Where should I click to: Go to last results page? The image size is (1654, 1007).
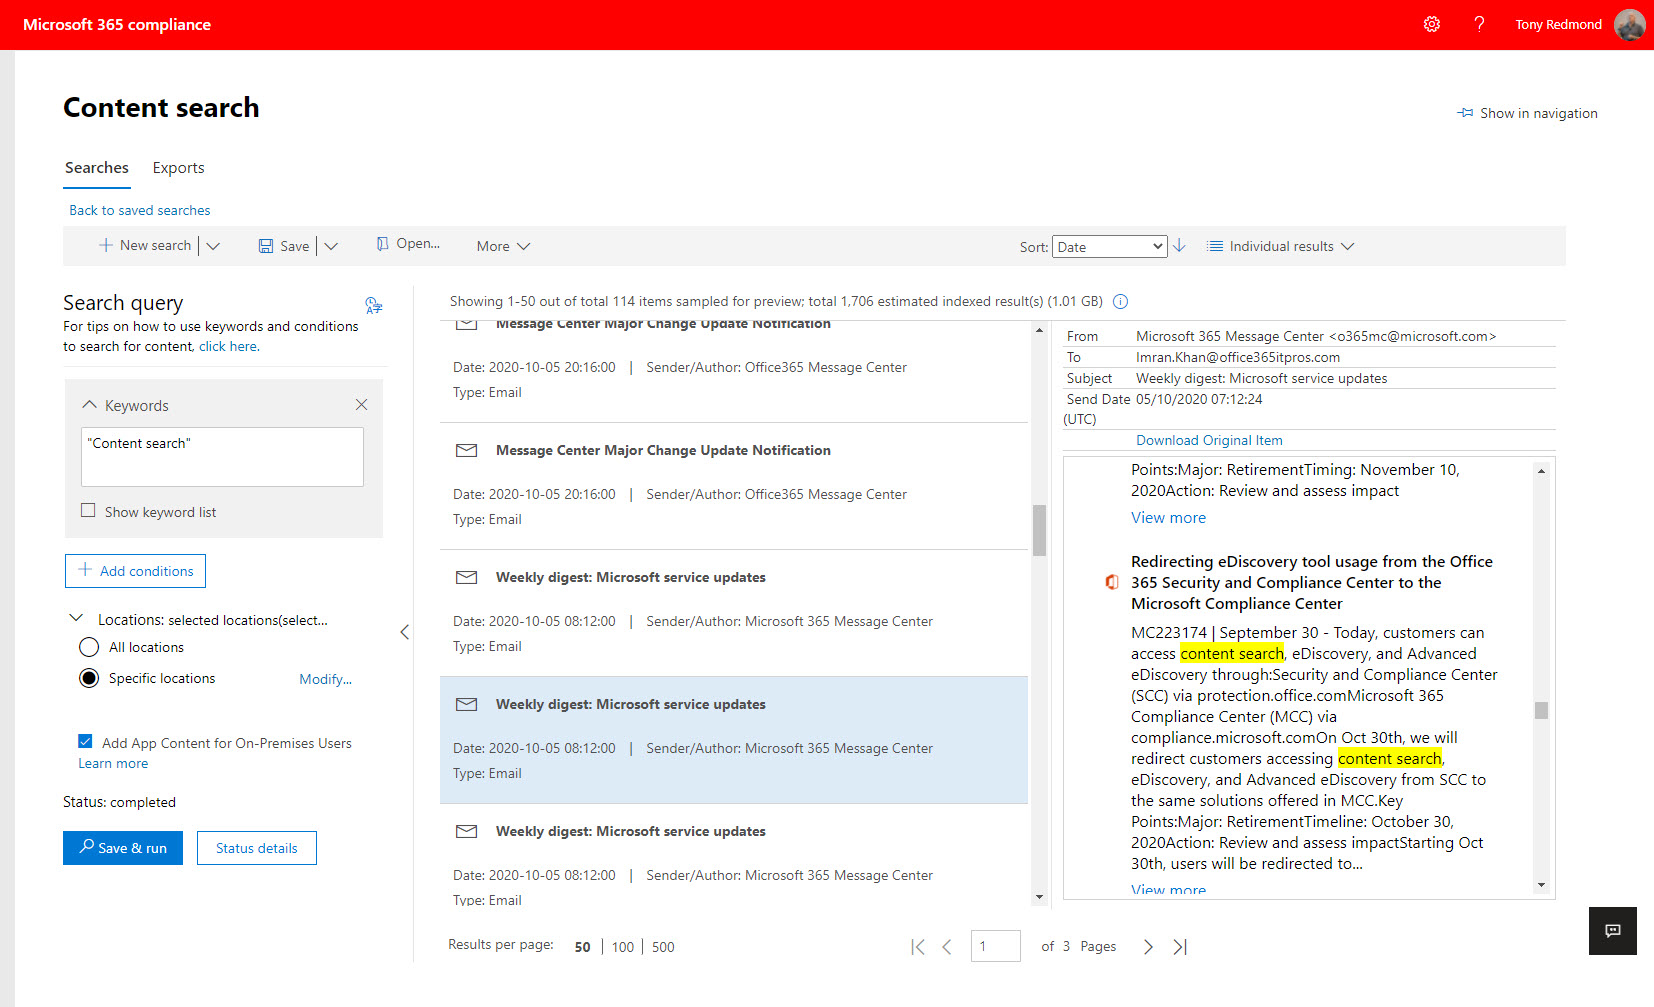[1180, 947]
